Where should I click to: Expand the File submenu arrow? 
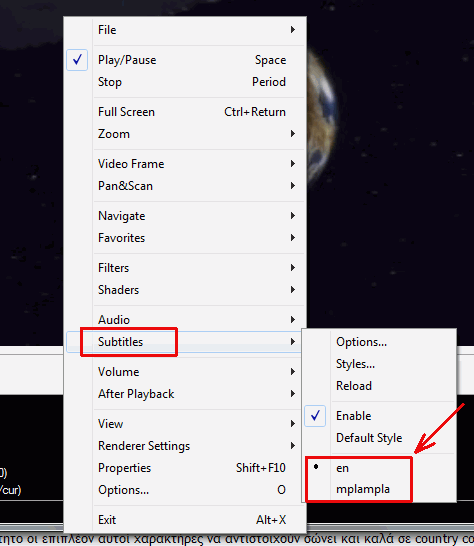(x=293, y=30)
